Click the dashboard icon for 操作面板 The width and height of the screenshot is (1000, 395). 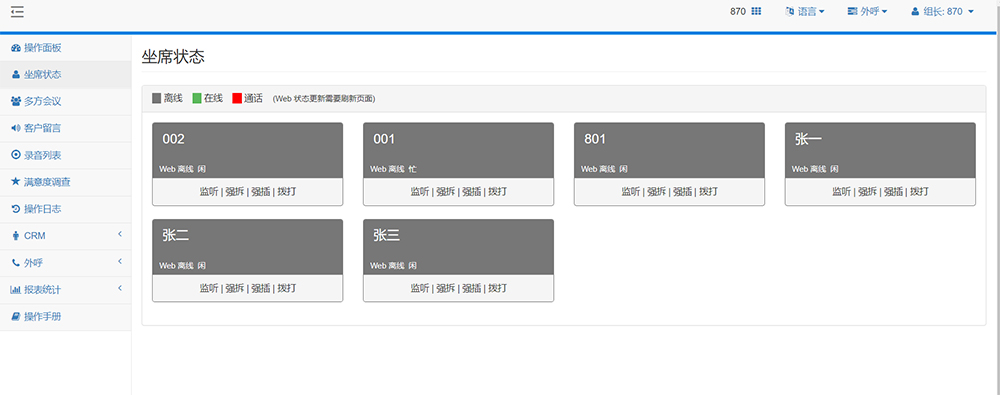pyautogui.click(x=16, y=48)
